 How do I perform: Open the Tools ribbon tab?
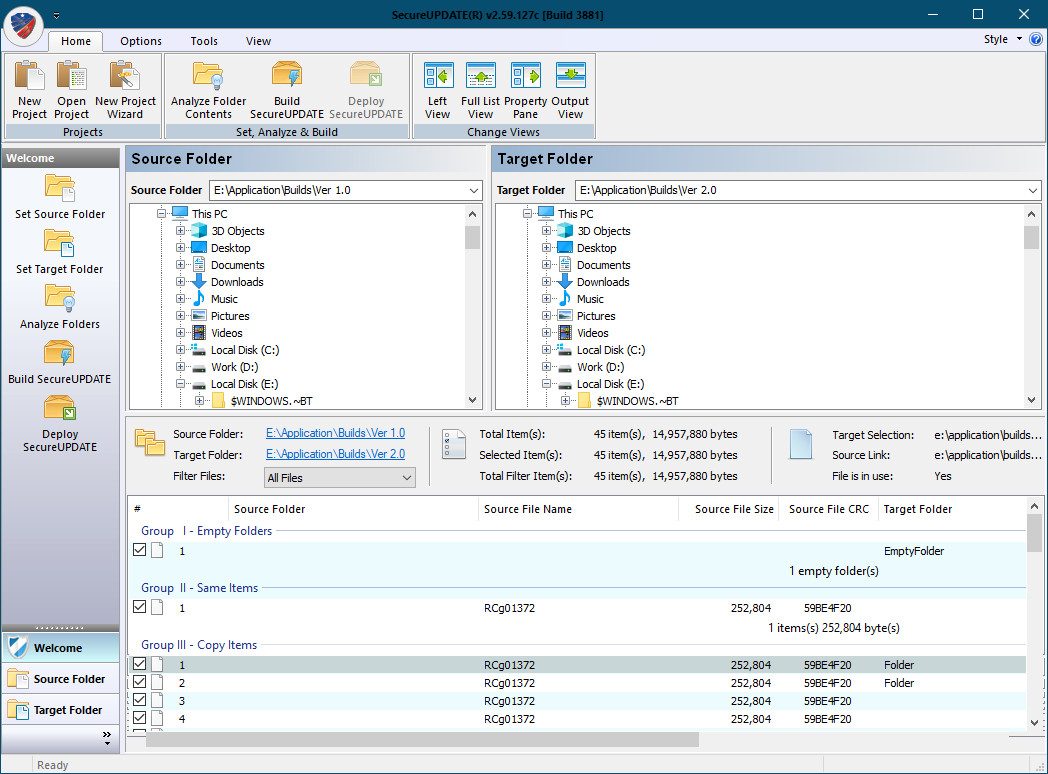[x=204, y=41]
